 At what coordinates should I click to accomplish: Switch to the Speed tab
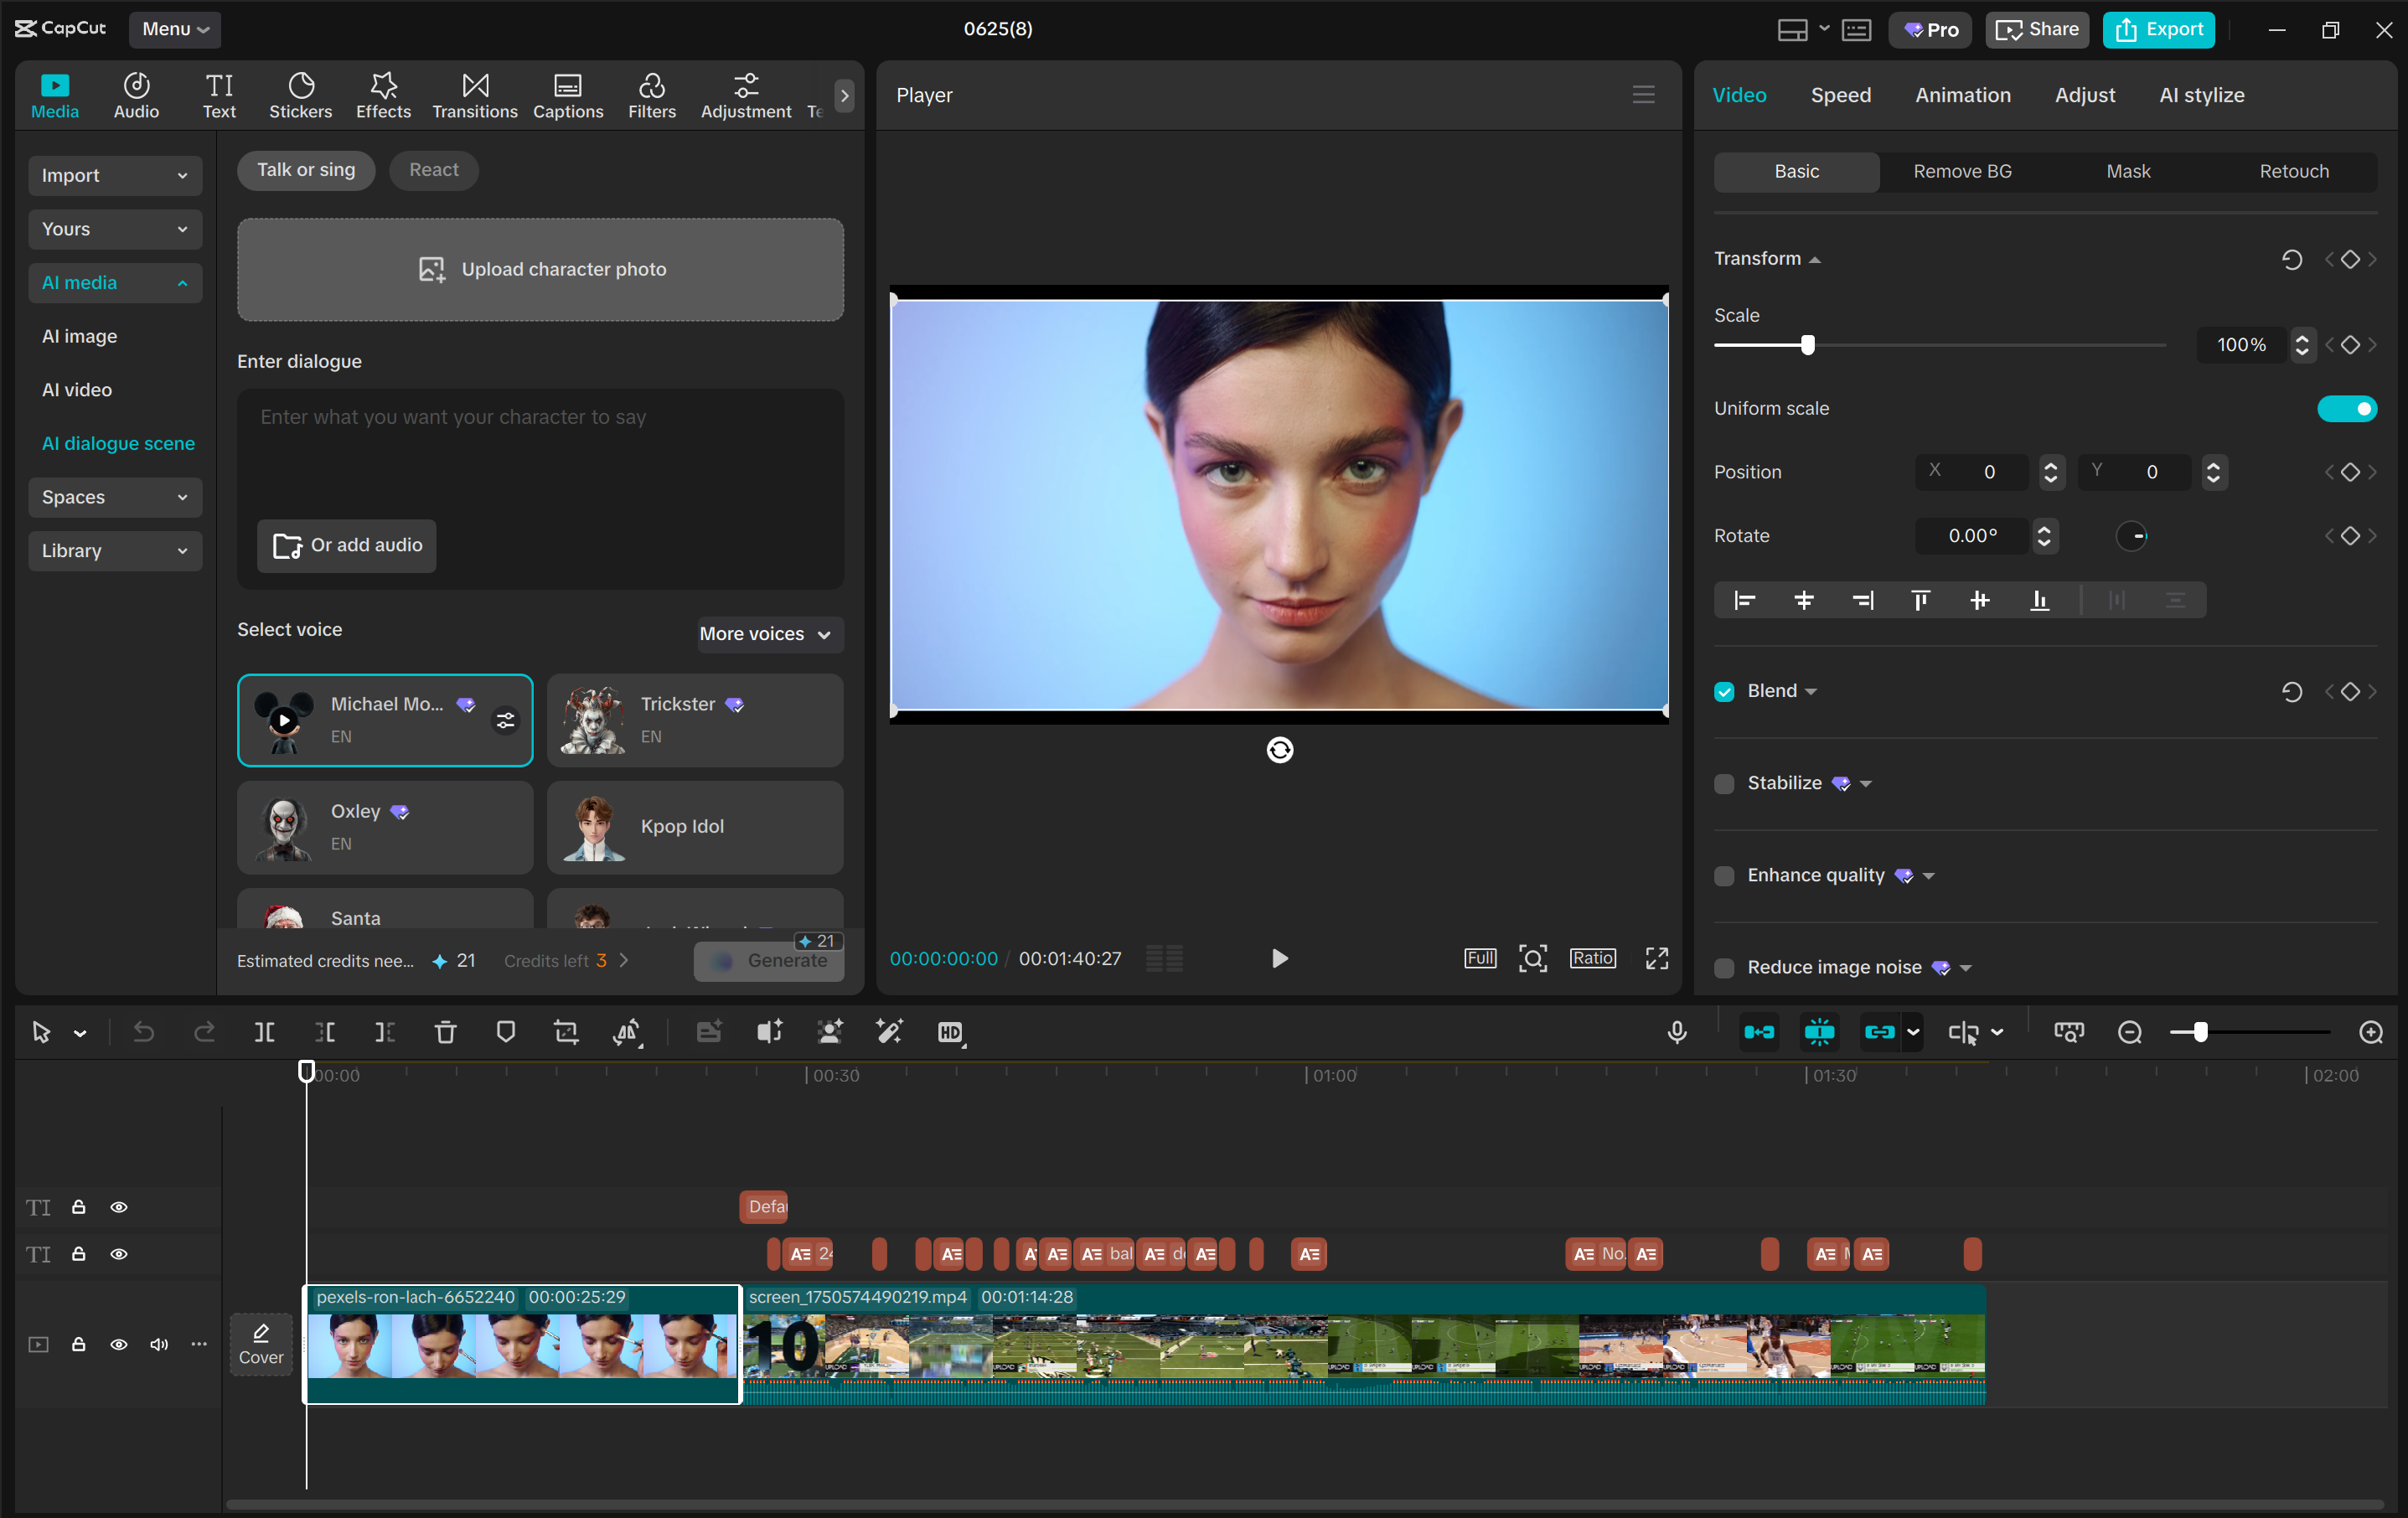pyautogui.click(x=1840, y=95)
